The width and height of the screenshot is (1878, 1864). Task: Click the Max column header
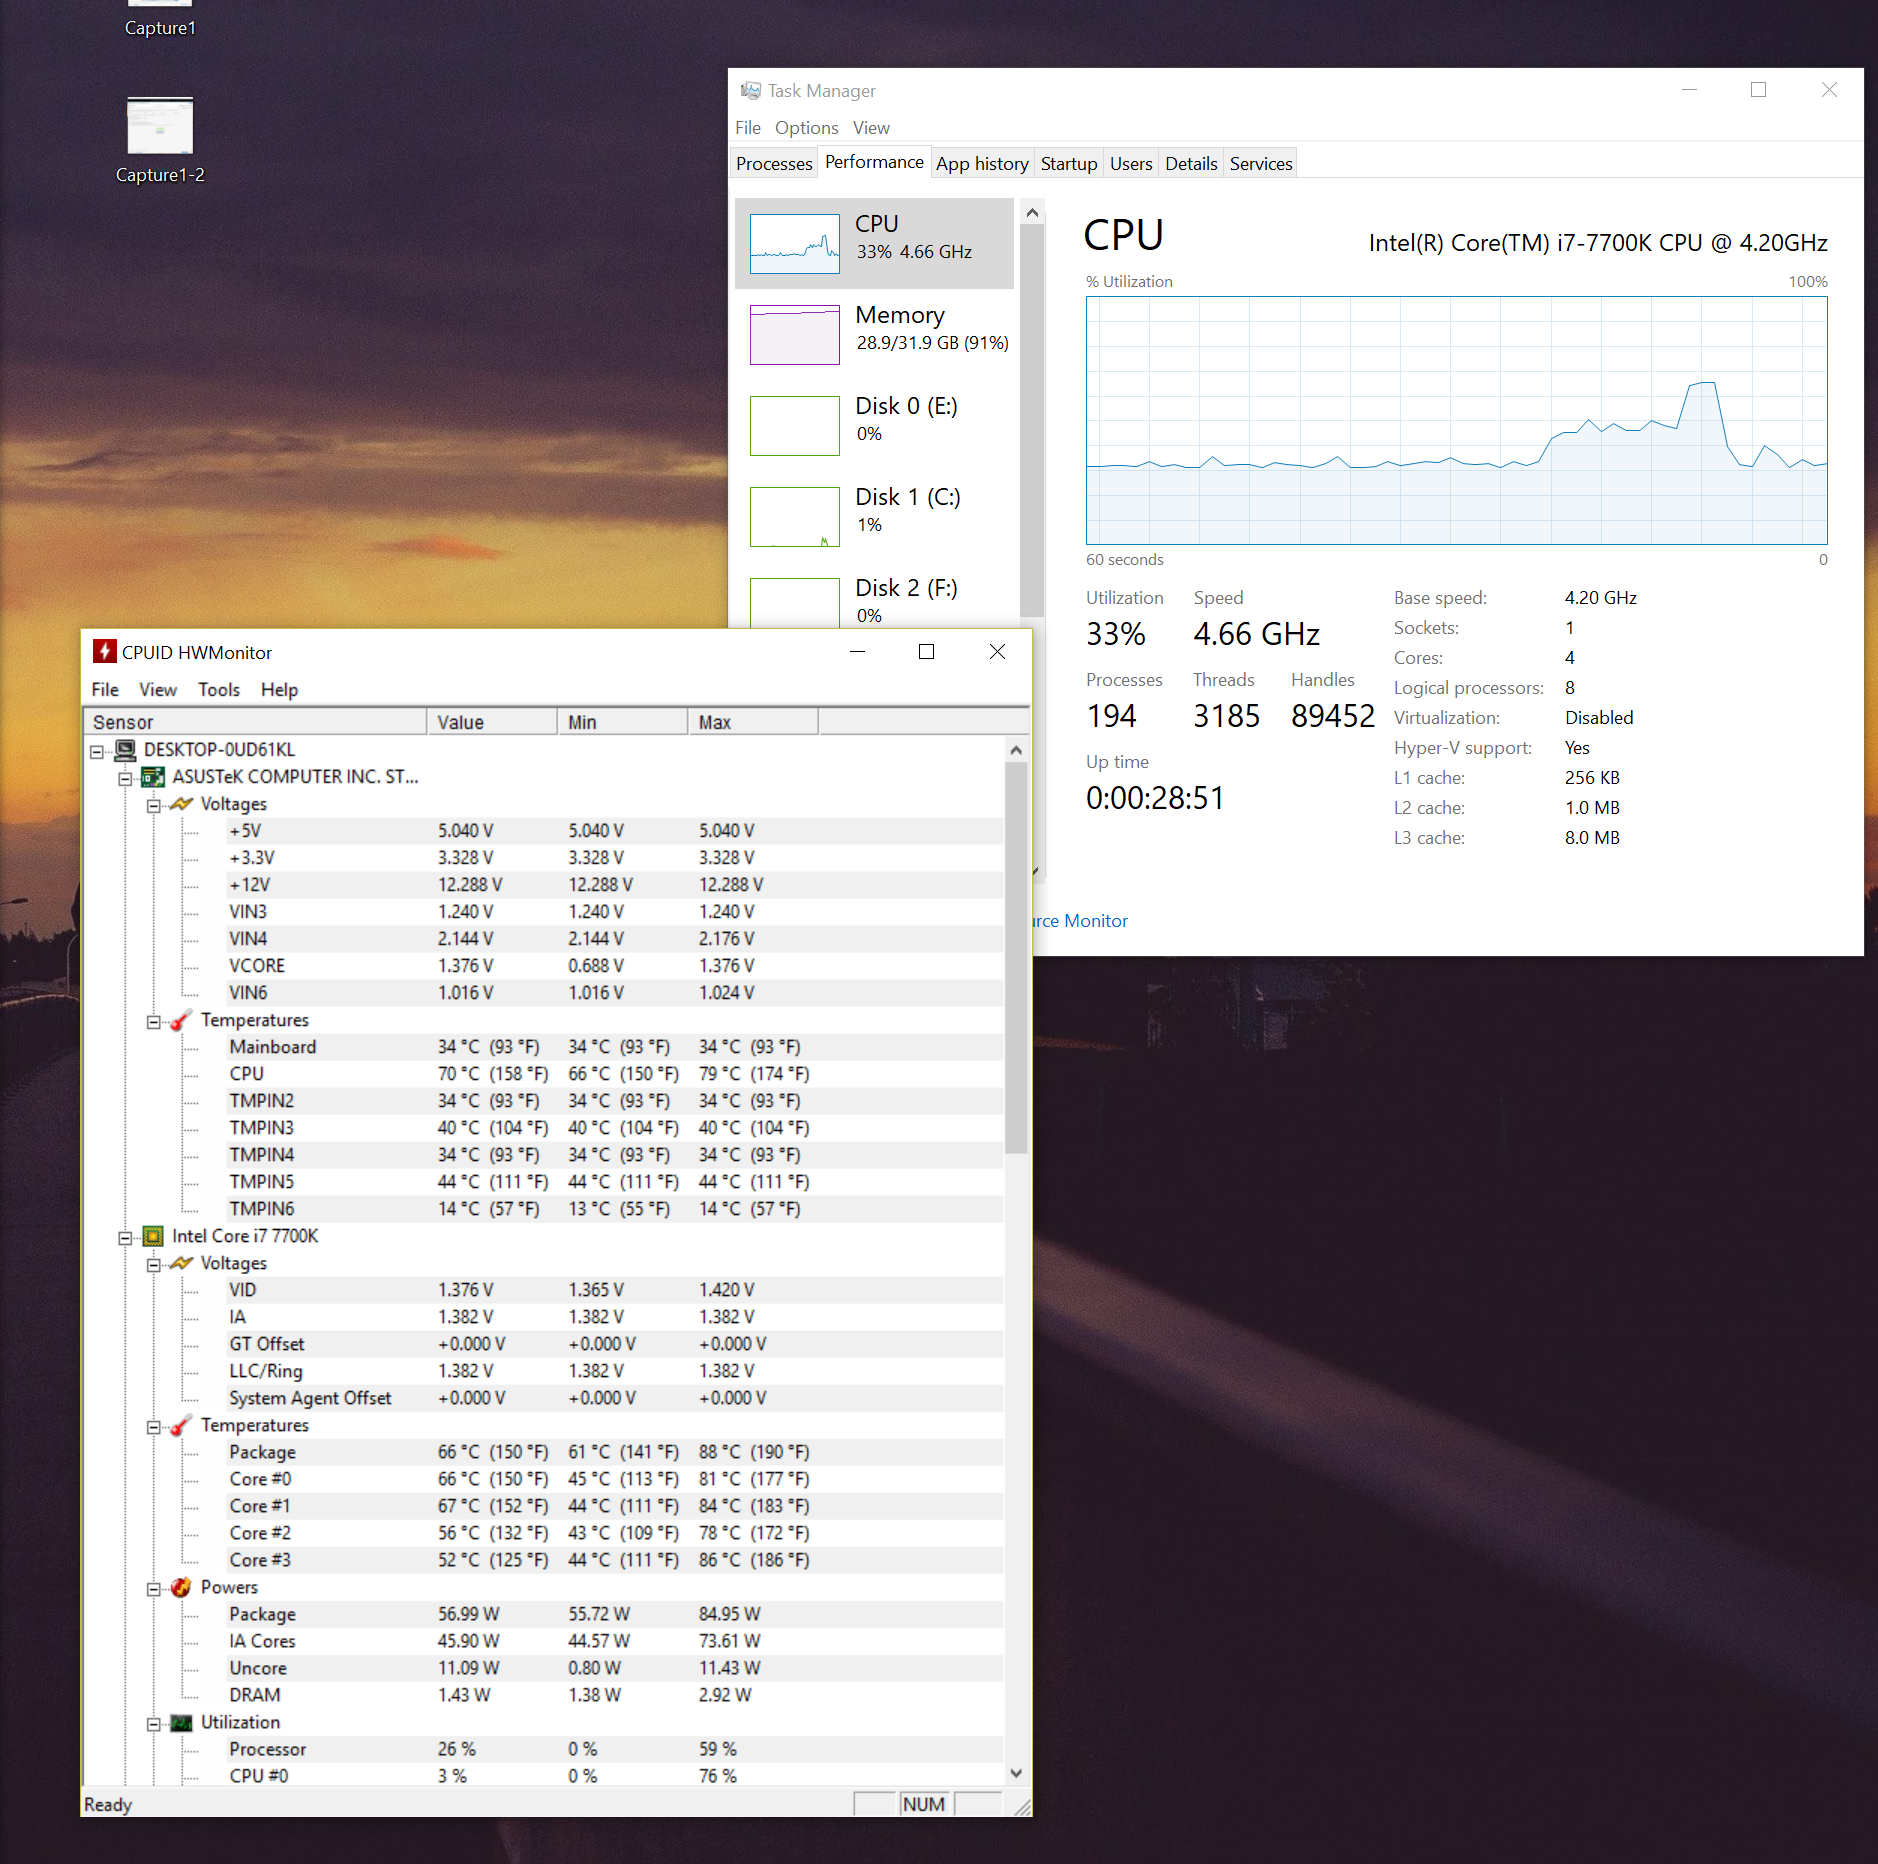(753, 722)
